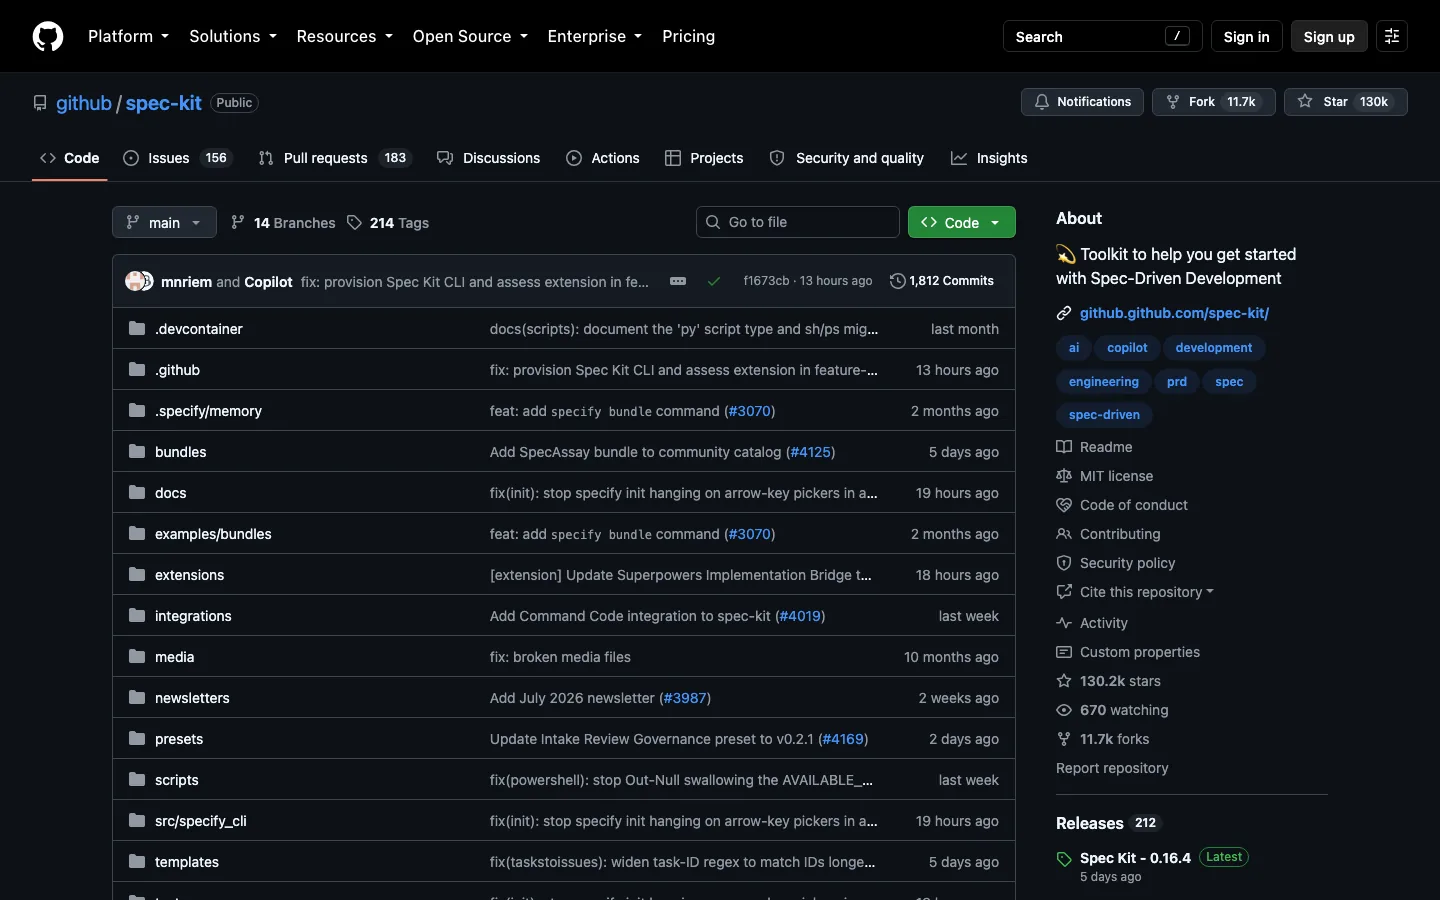Click the fork icon in Fork button

(x=1173, y=102)
